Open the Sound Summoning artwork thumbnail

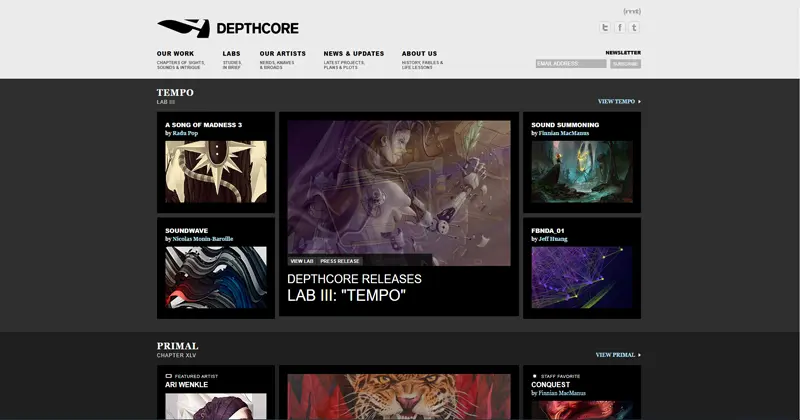582,172
